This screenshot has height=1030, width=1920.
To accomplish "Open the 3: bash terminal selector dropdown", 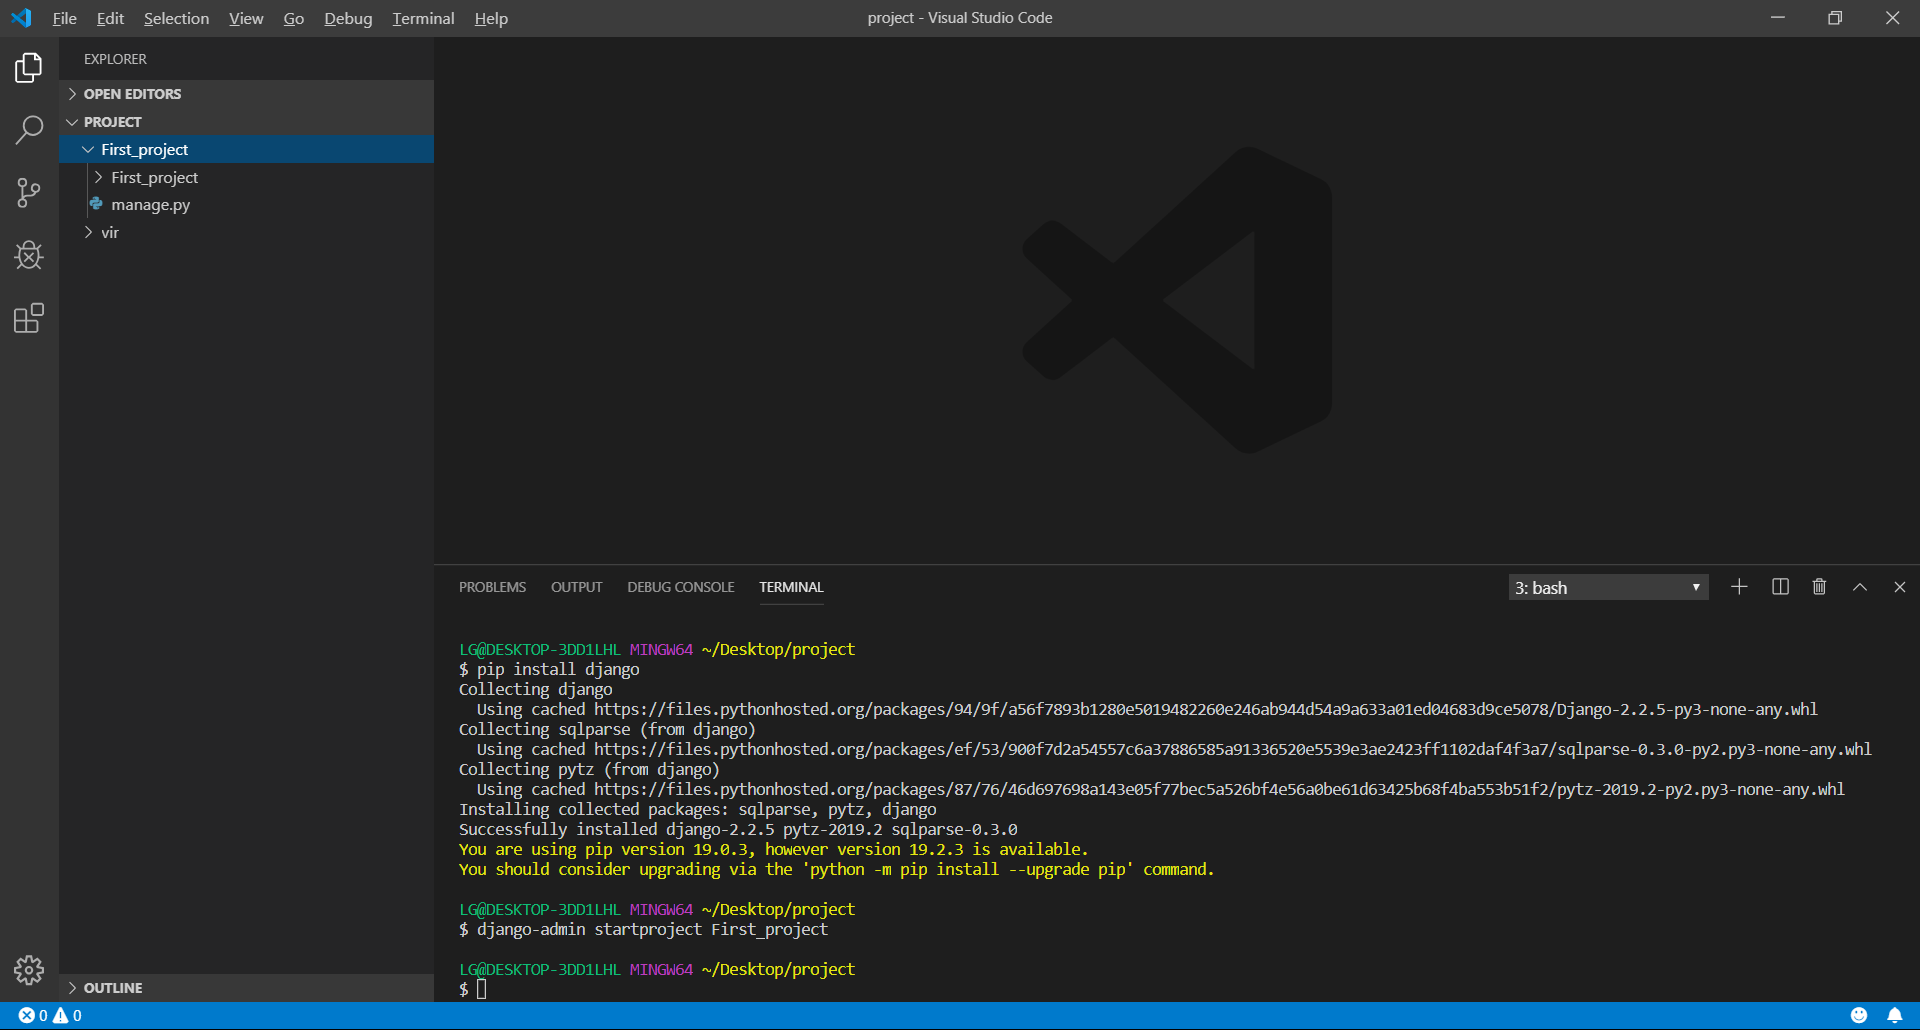I will [x=1608, y=587].
